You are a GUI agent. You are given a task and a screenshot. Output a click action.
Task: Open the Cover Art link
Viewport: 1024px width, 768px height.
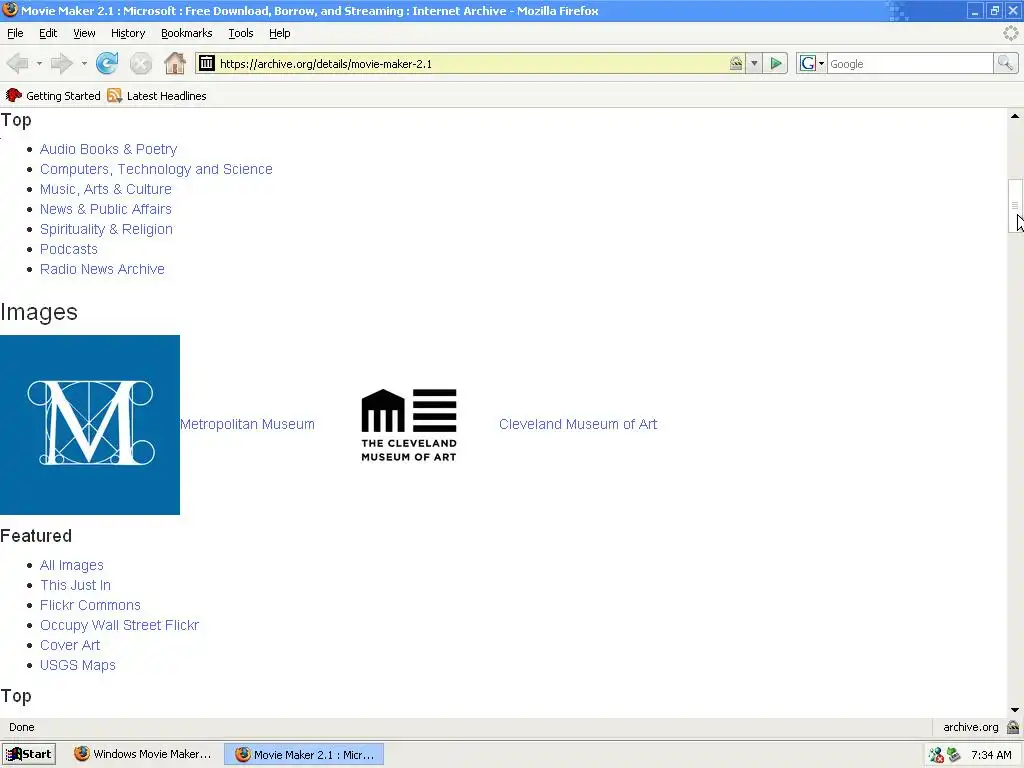70,645
